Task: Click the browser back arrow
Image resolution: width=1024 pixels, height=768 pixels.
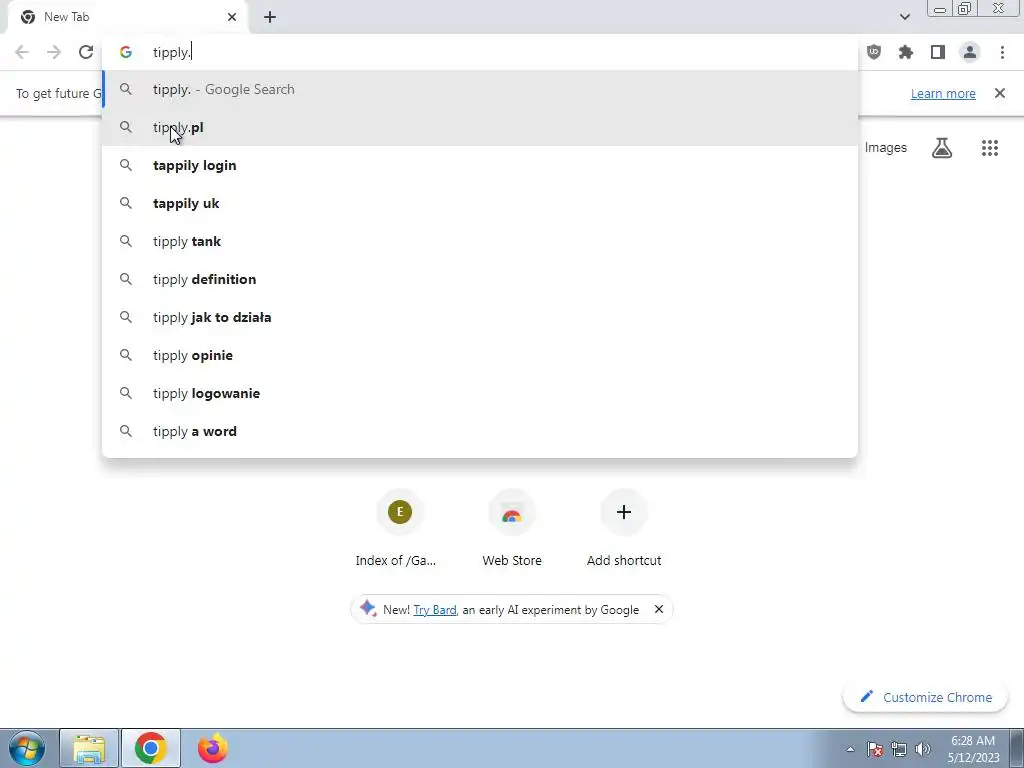Action: click(22, 52)
